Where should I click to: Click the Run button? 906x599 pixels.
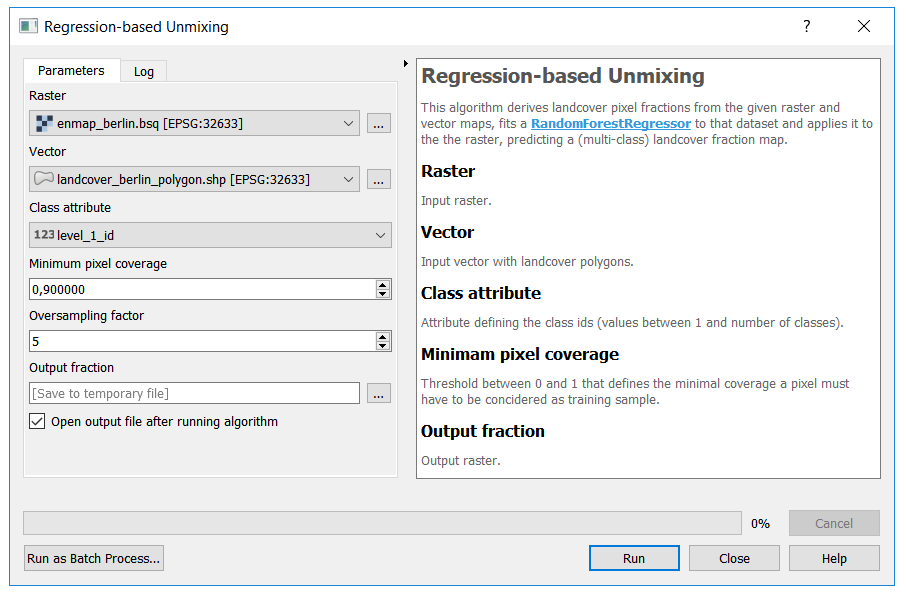634,558
